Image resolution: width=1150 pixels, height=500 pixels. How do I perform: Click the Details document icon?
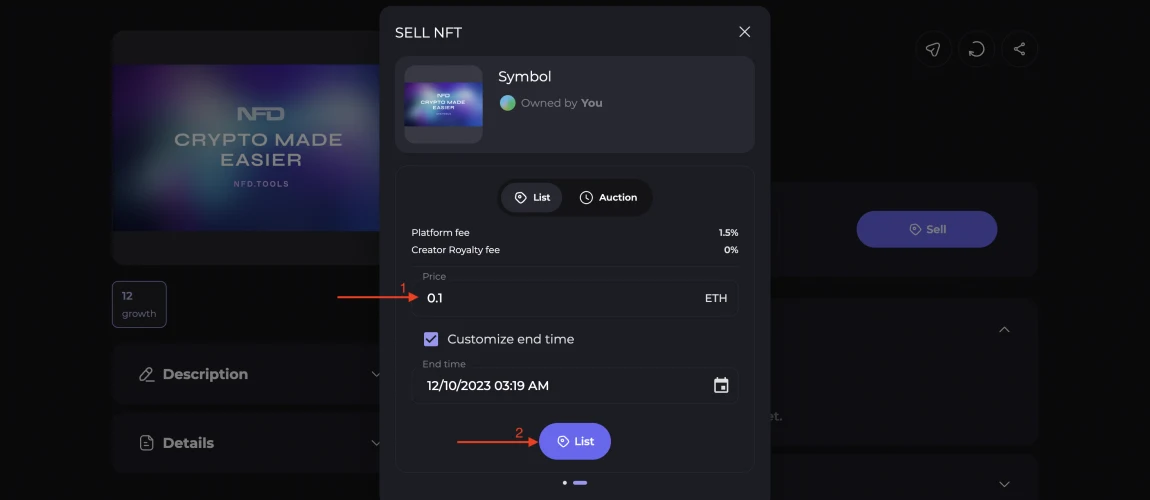(x=147, y=443)
